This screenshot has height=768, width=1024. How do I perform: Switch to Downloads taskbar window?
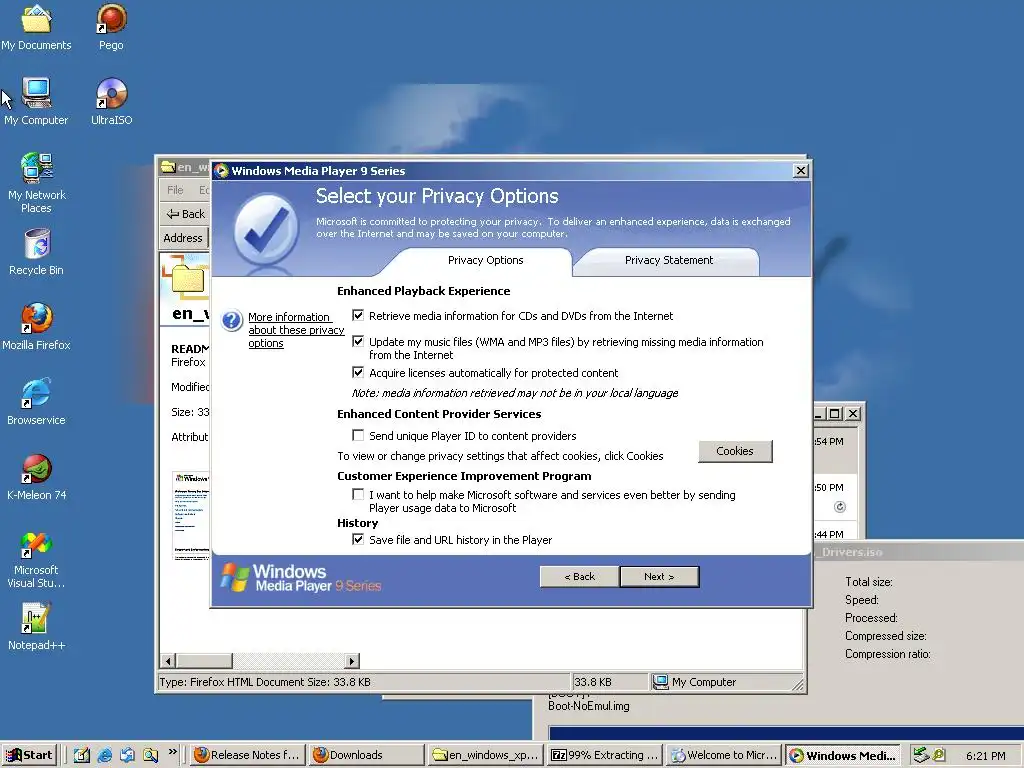click(366, 755)
